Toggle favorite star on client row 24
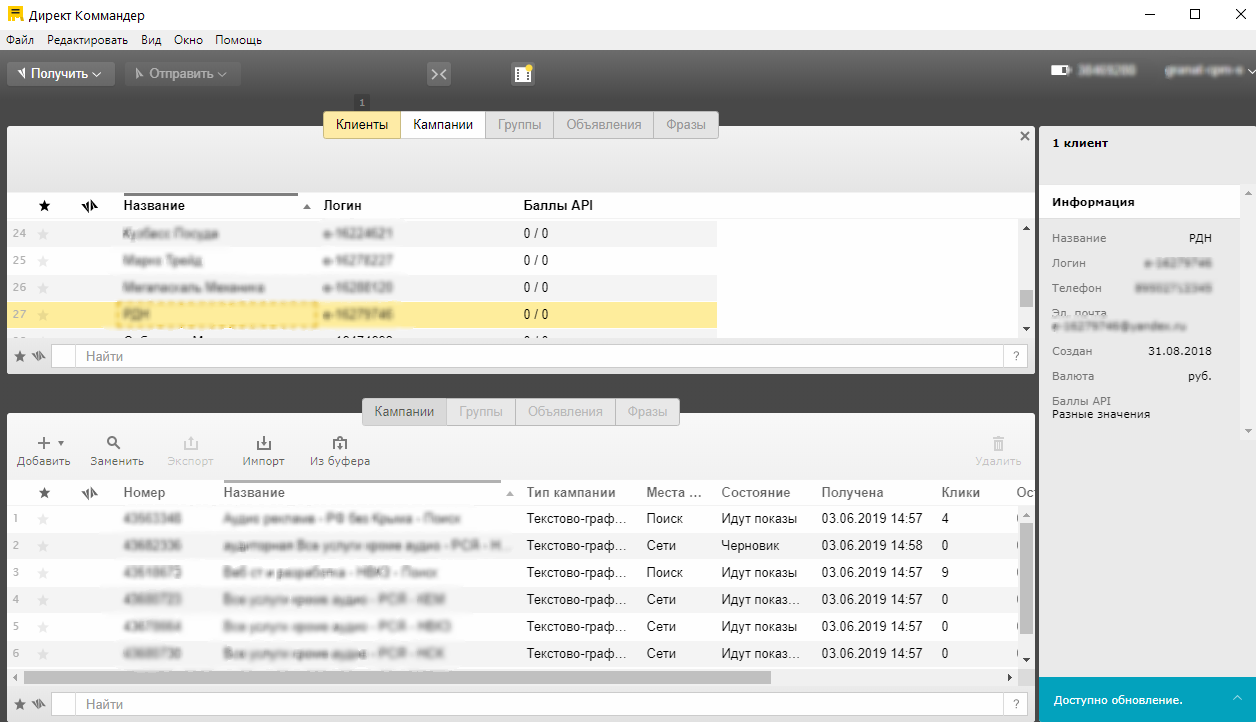This screenshot has height=722, width=1256. 43,234
